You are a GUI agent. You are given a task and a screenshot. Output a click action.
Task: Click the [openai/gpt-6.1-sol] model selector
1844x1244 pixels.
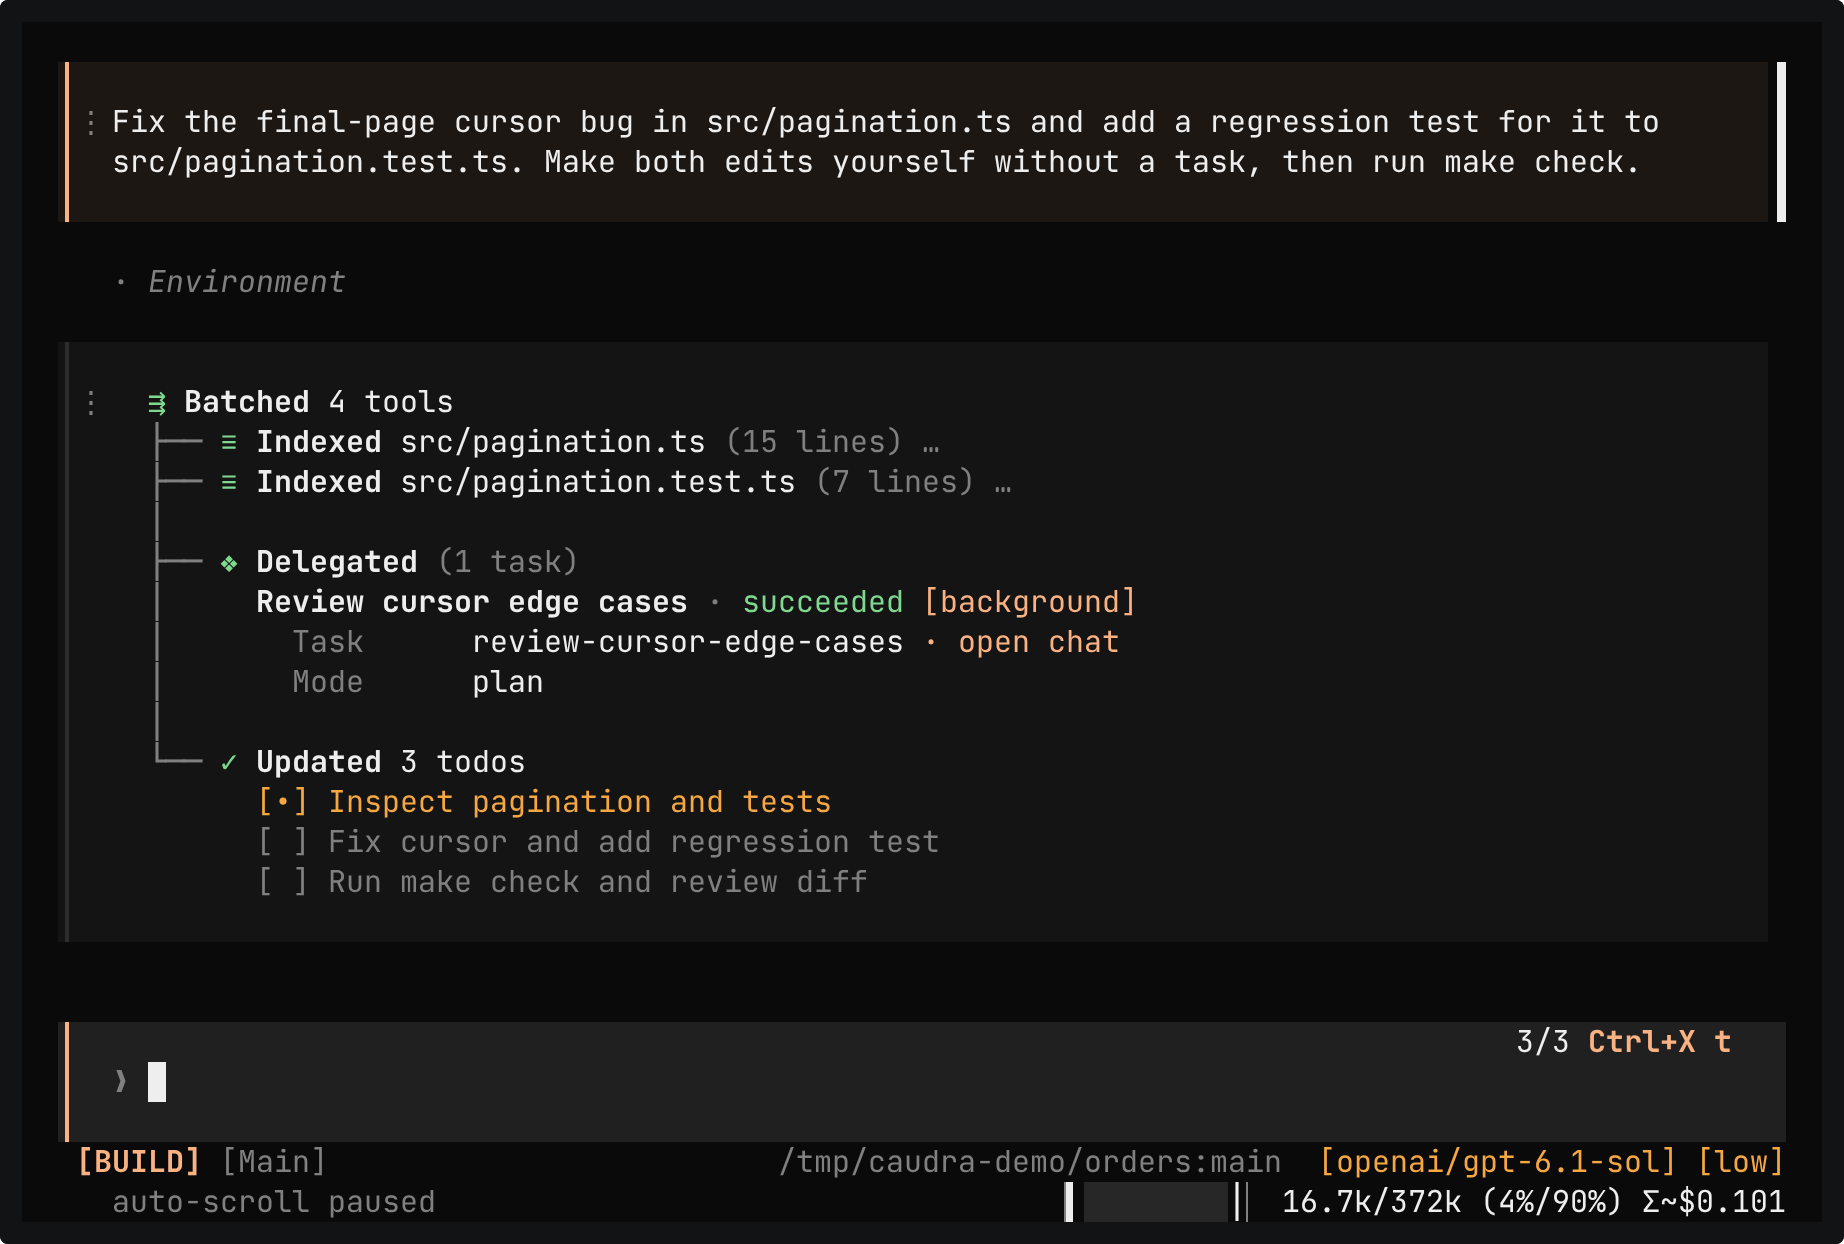click(1497, 1162)
